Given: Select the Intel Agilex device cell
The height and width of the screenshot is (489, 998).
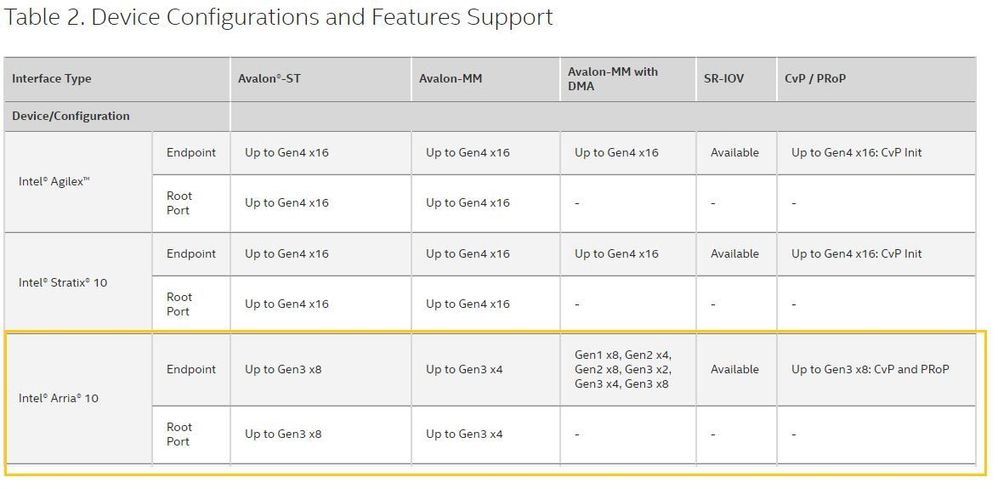Looking at the screenshot, I should tap(54, 182).
